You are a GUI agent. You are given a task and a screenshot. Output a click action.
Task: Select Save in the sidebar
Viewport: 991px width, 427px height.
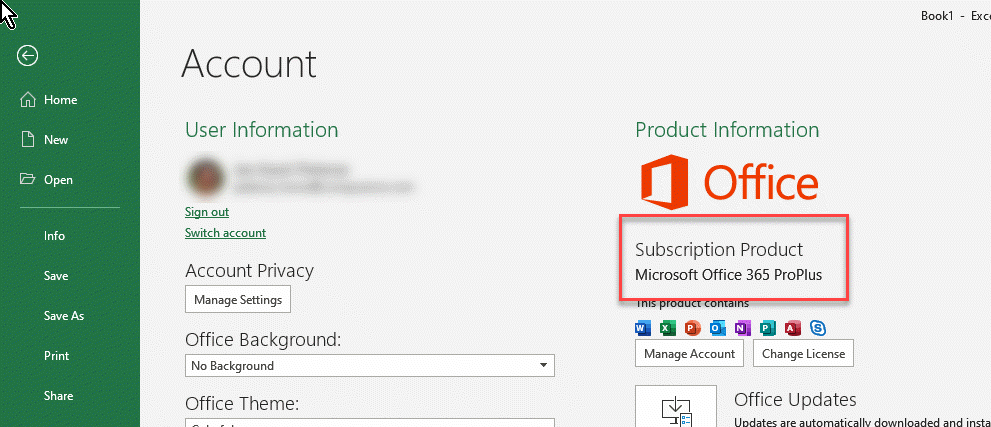[56, 276]
